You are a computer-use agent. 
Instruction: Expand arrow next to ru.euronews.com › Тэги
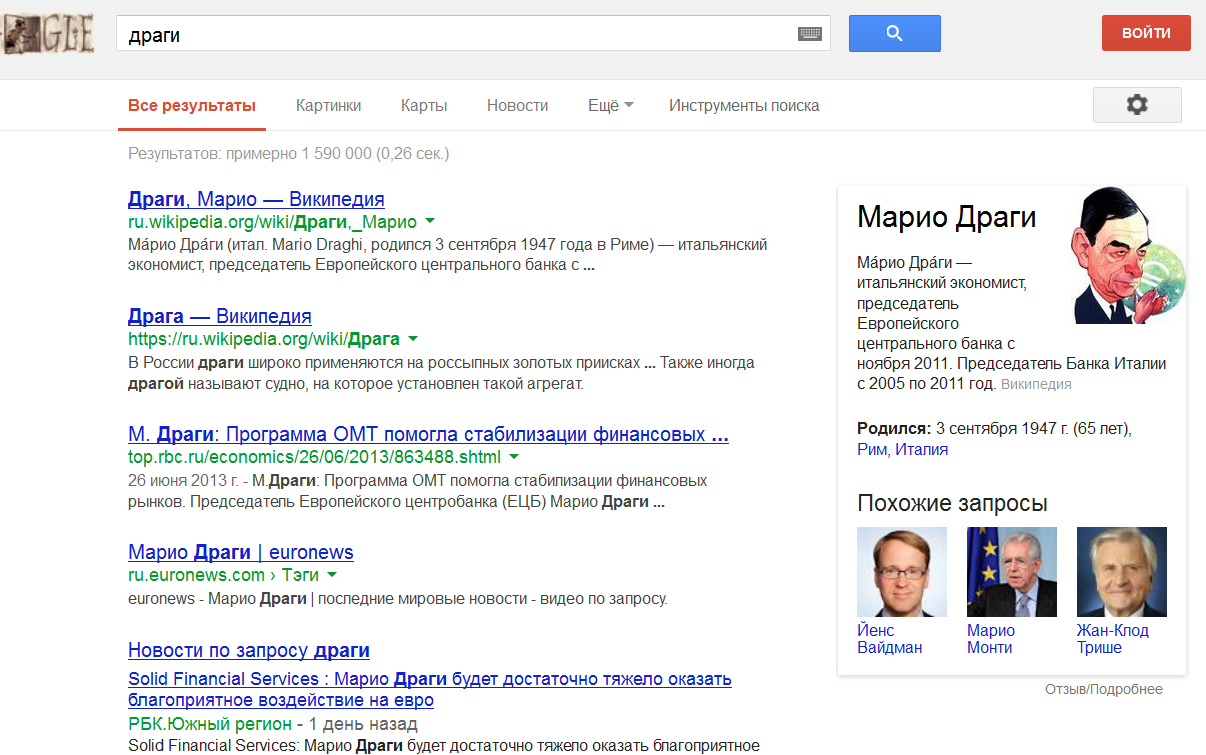332,575
